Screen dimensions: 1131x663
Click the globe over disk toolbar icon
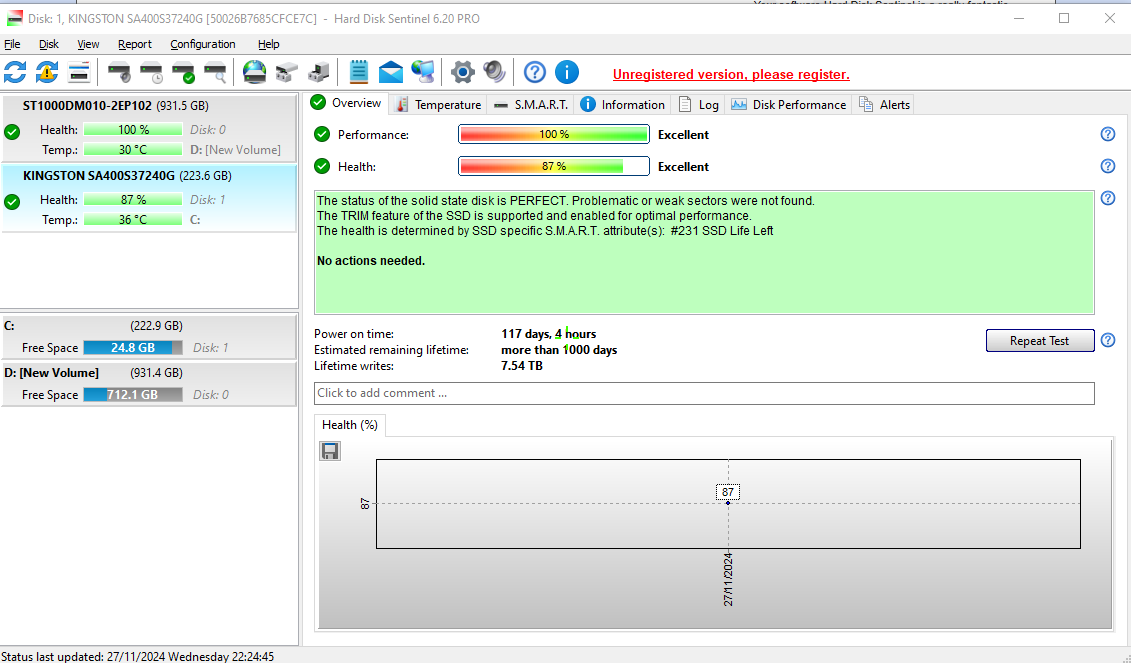255,72
